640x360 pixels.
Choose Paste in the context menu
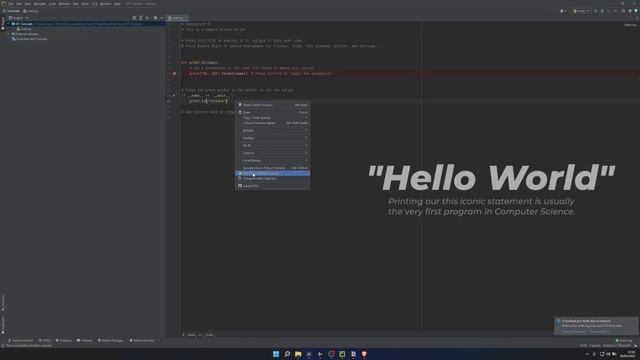click(x=272, y=112)
